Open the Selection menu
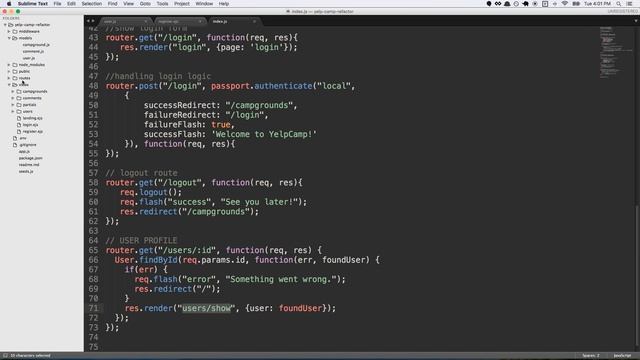Image resolution: width=640 pixels, height=360 pixels. [x=91, y=4]
